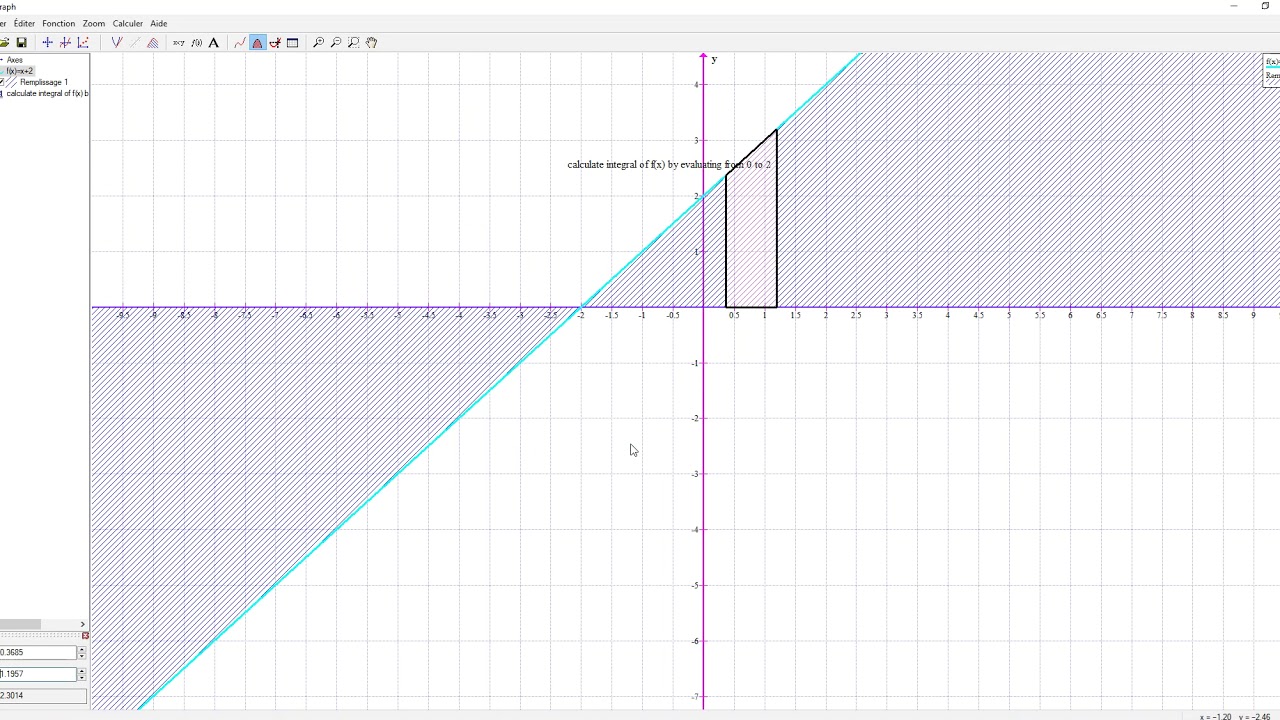Select the zoom window icon

pos(354,42)
